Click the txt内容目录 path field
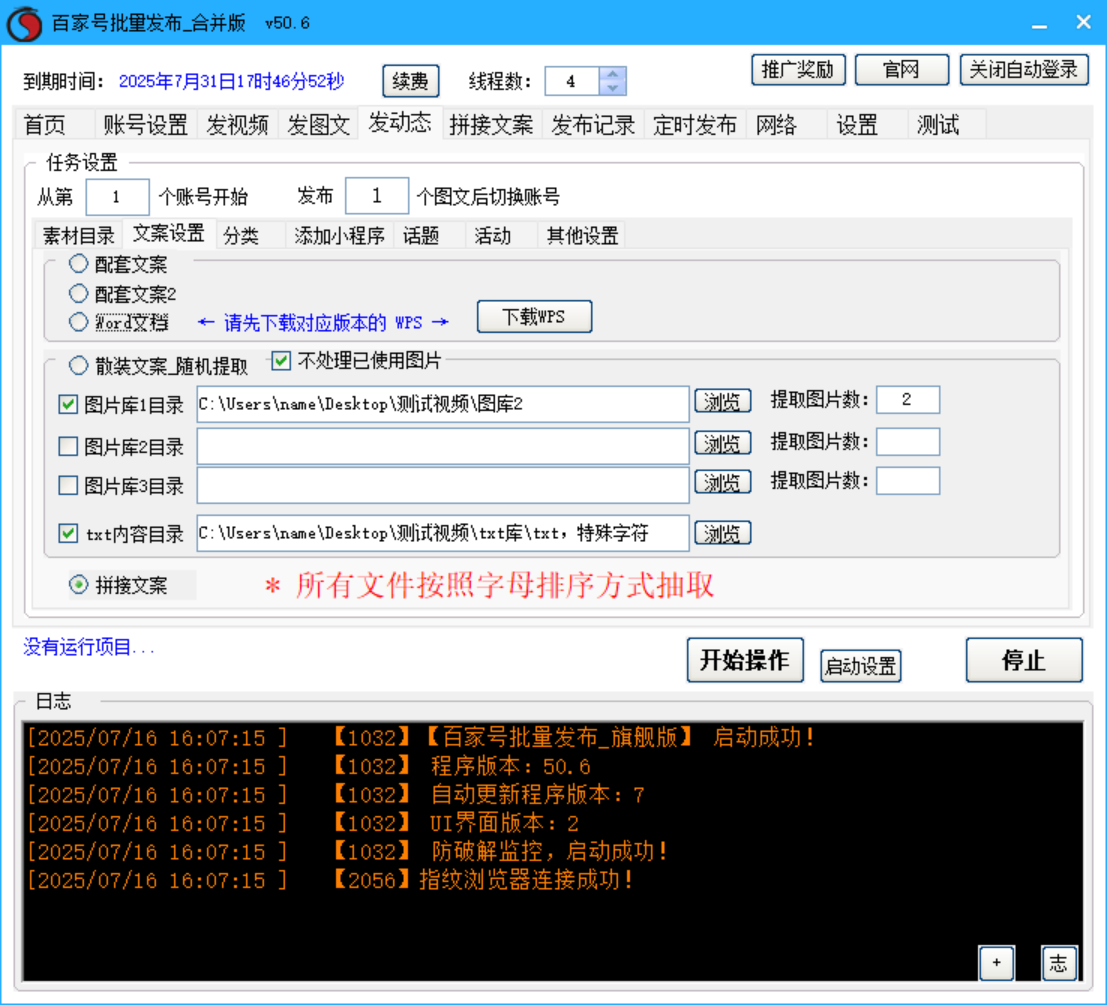This screenshot has width=1107, height=1005. [443, 533]
